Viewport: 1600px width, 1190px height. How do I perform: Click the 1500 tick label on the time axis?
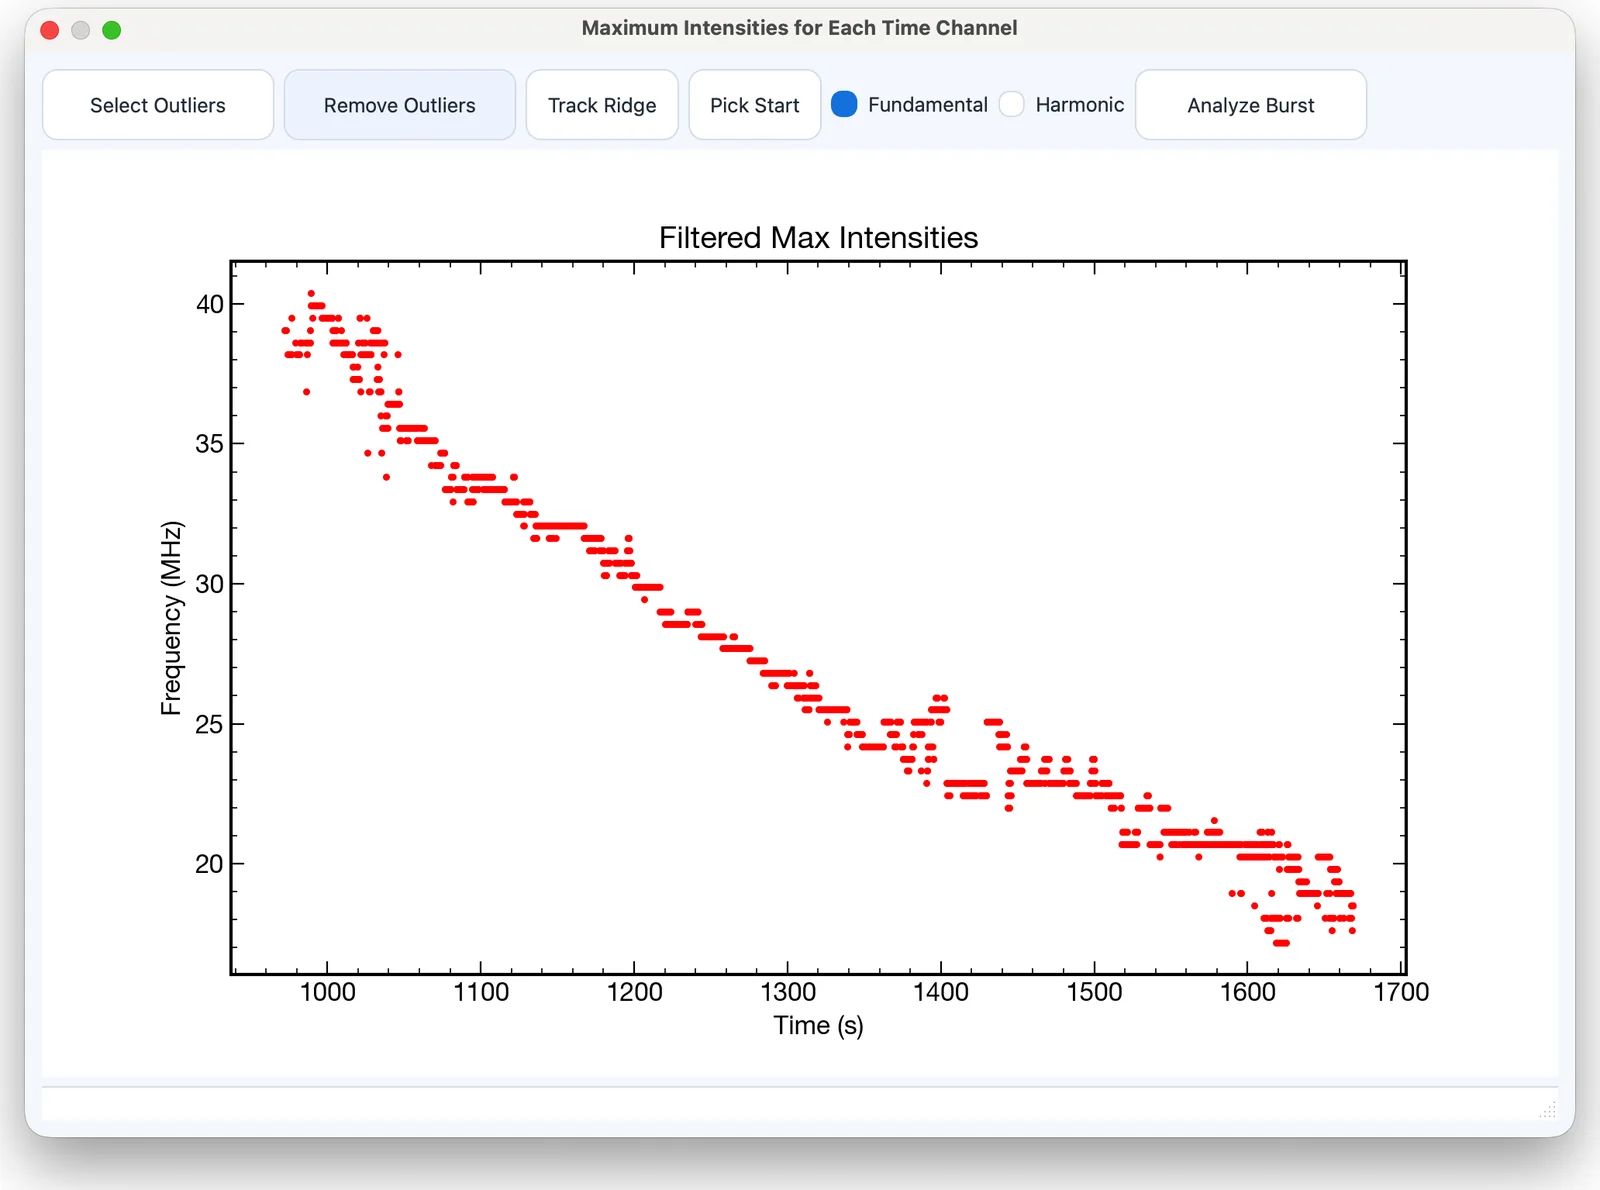pos(1094,992)
